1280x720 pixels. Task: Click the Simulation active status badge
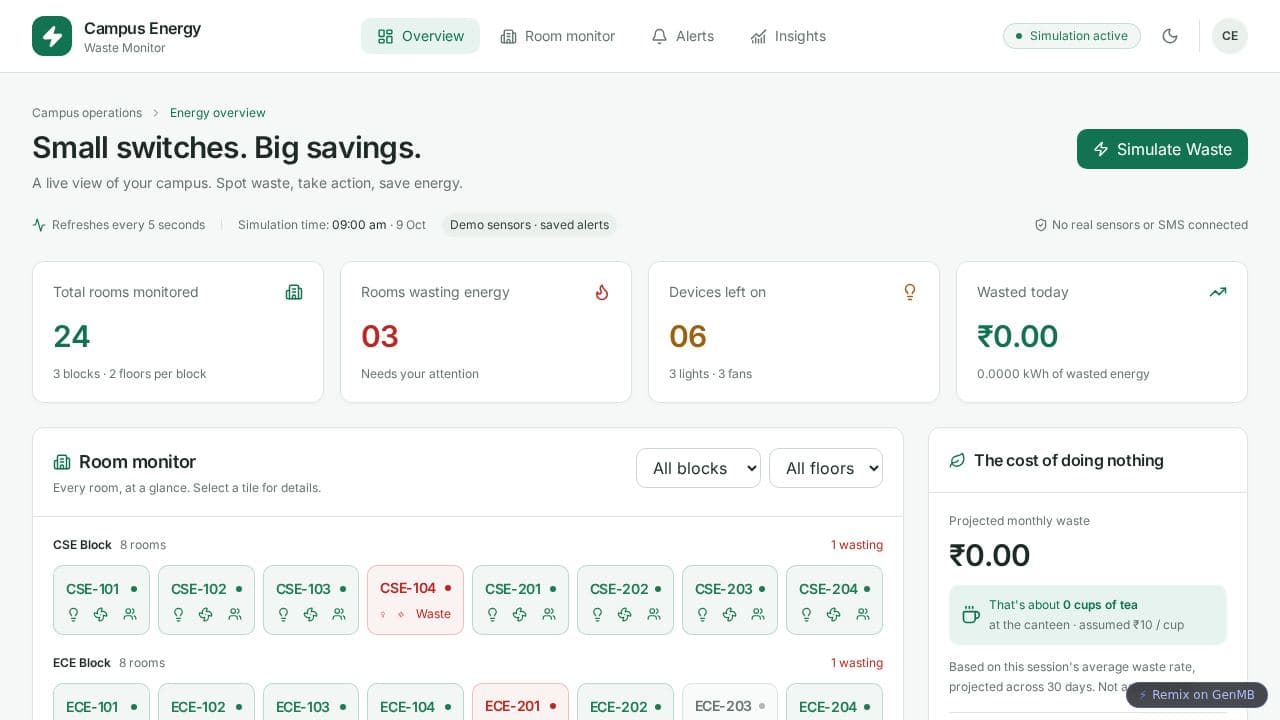[x=1072, y=36]
